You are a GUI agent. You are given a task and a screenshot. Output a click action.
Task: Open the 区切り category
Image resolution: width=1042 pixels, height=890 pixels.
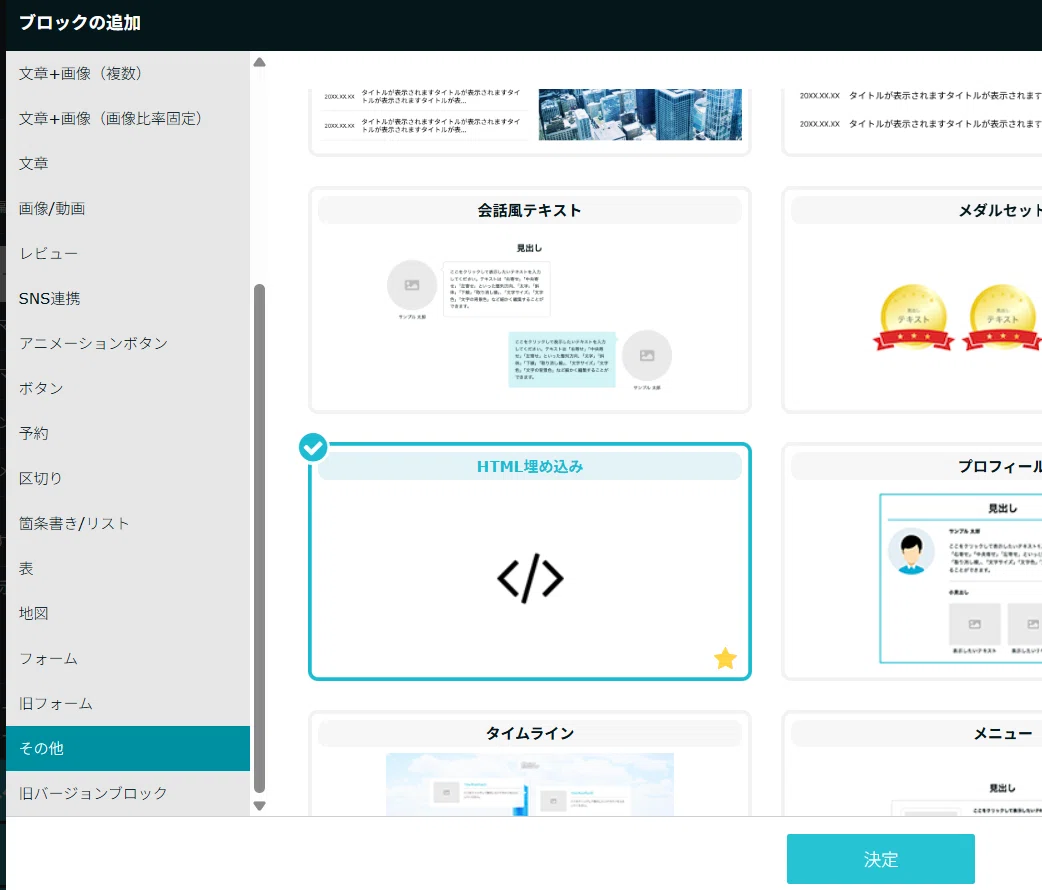pyautogui.click(x=128, y=479)
